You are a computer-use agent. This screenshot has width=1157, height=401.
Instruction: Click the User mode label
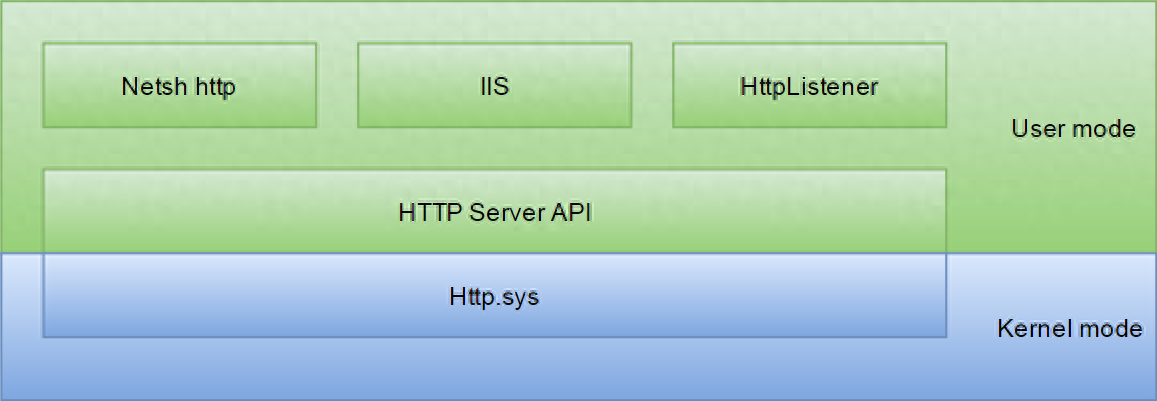(x=1073, y=129)
